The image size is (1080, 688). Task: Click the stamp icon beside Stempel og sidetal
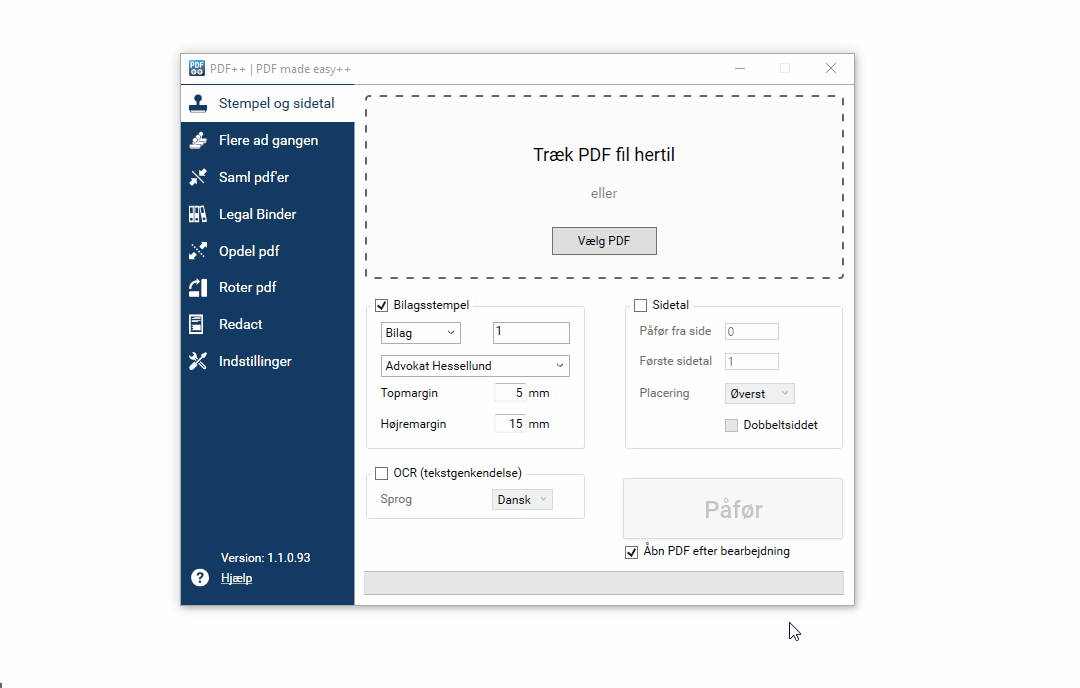point(198,103)
